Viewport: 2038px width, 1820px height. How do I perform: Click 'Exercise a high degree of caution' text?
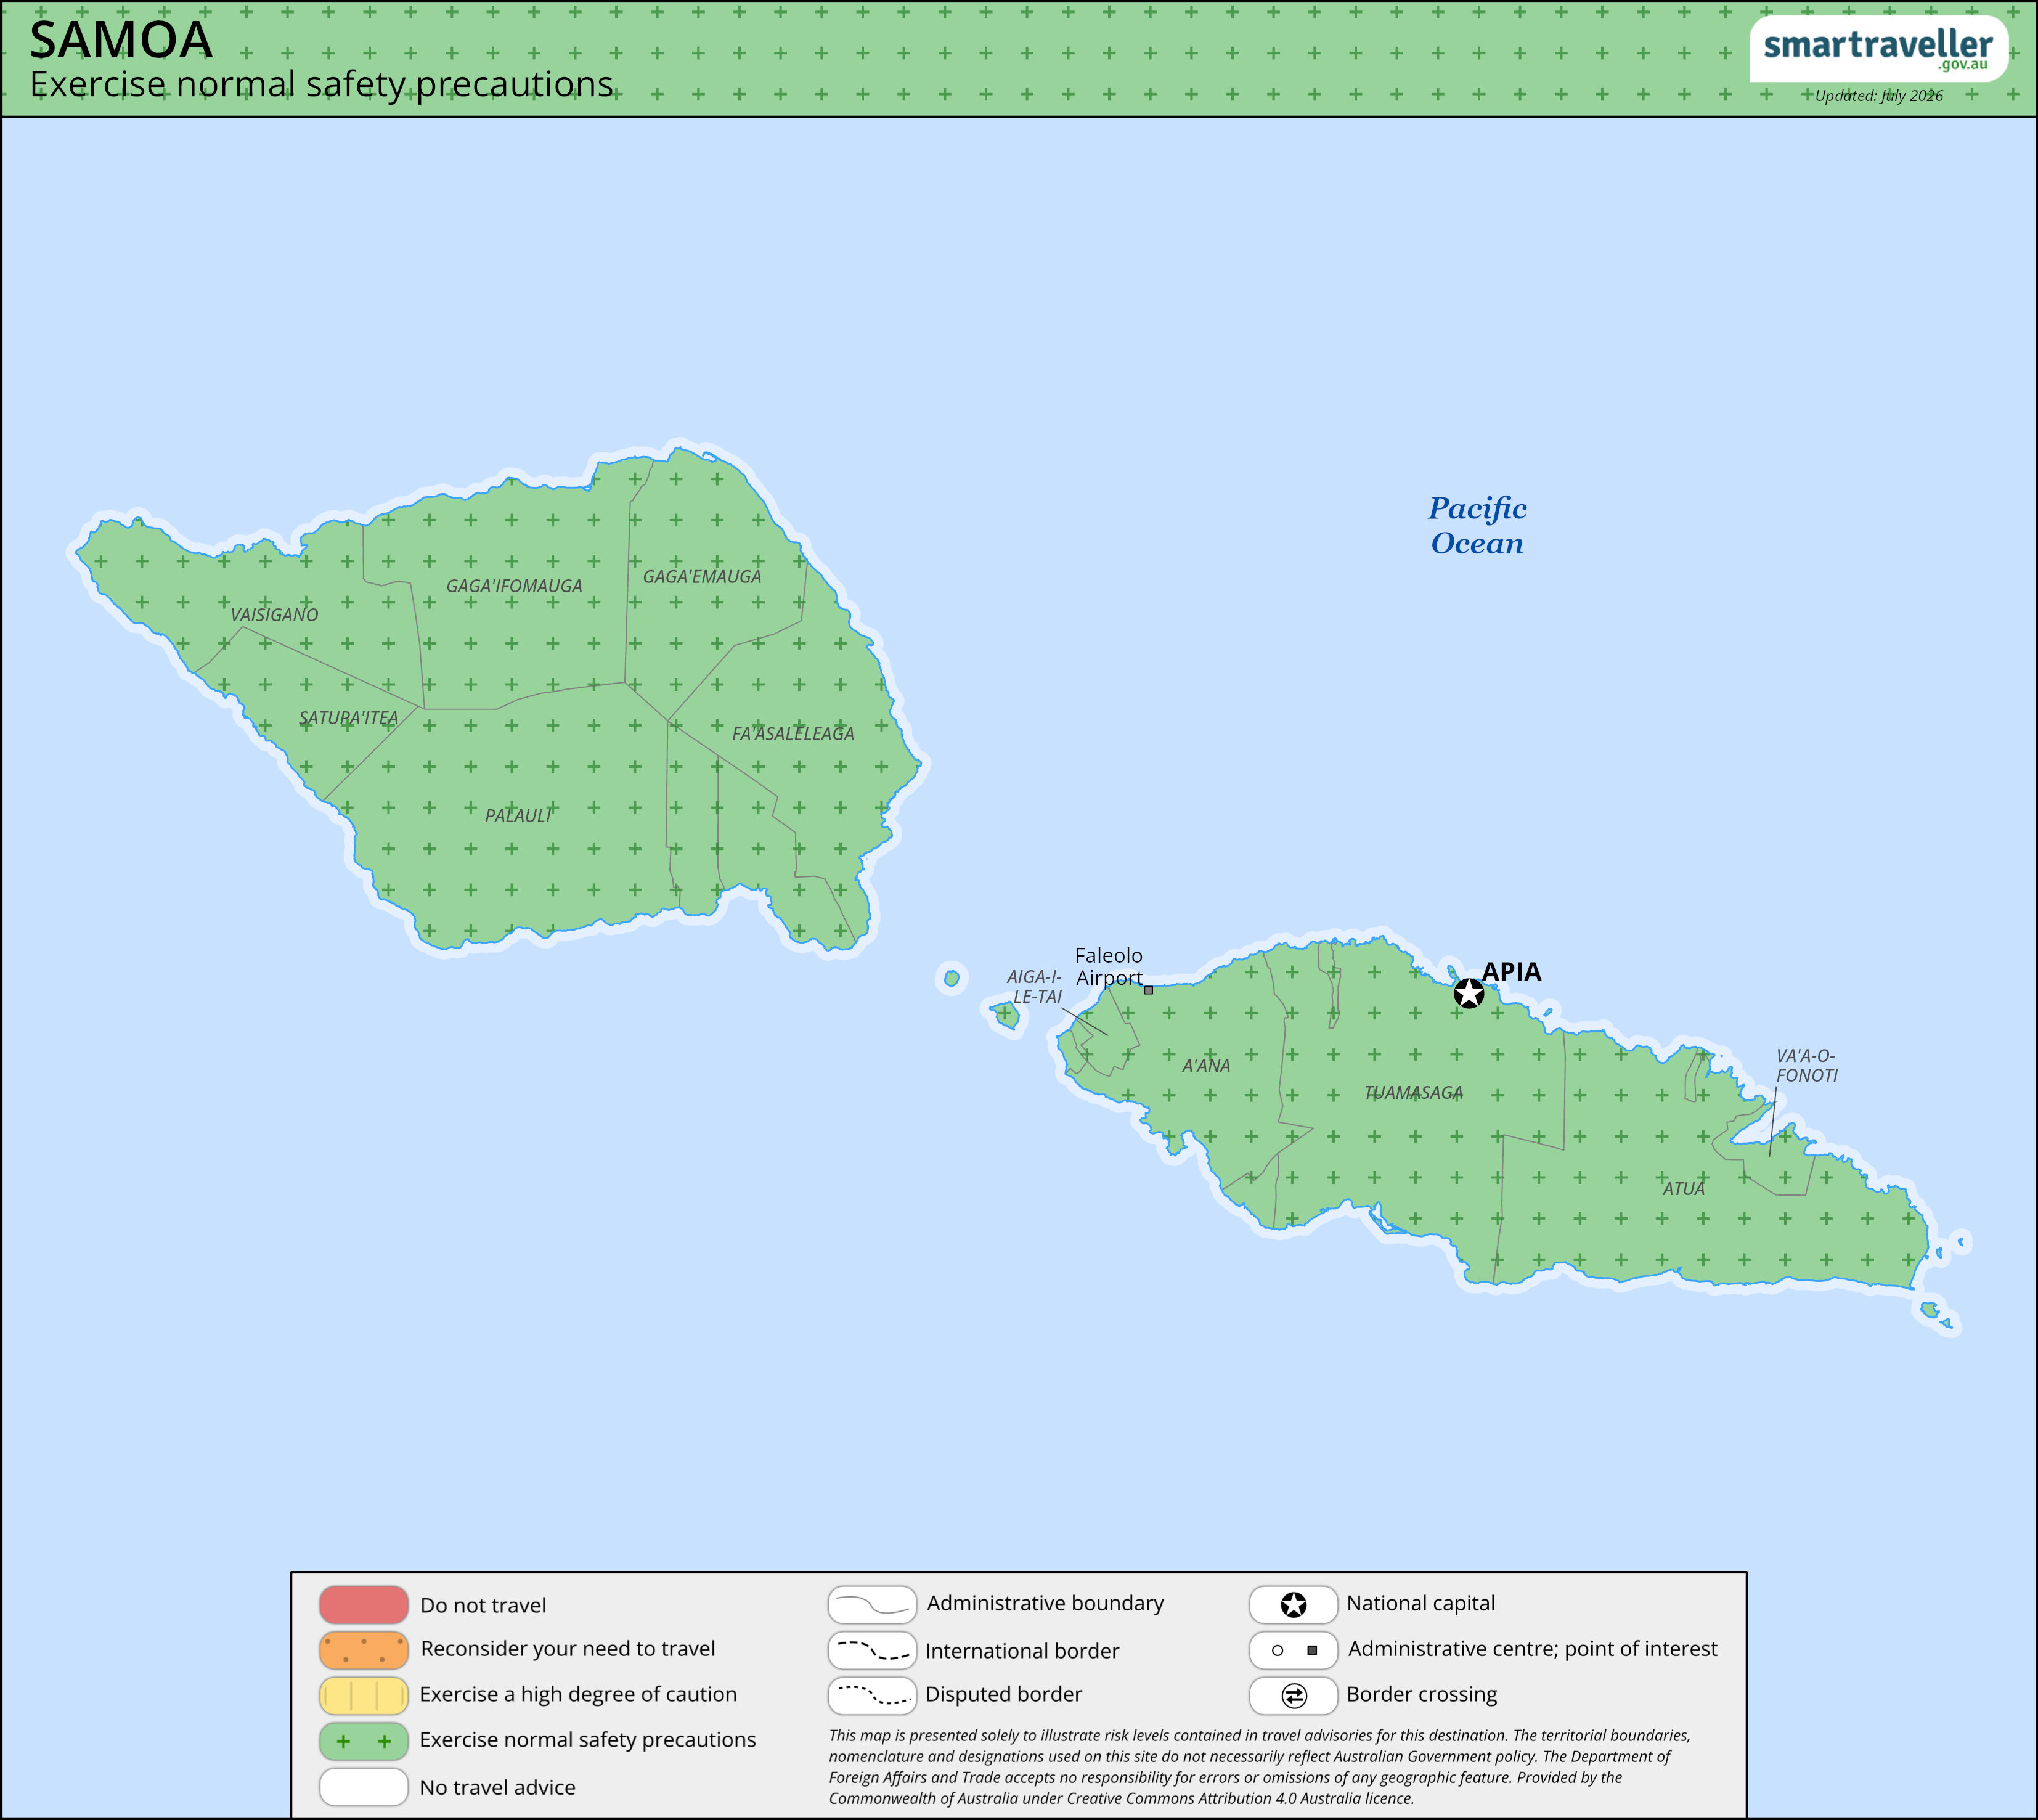coord(578,1695)
